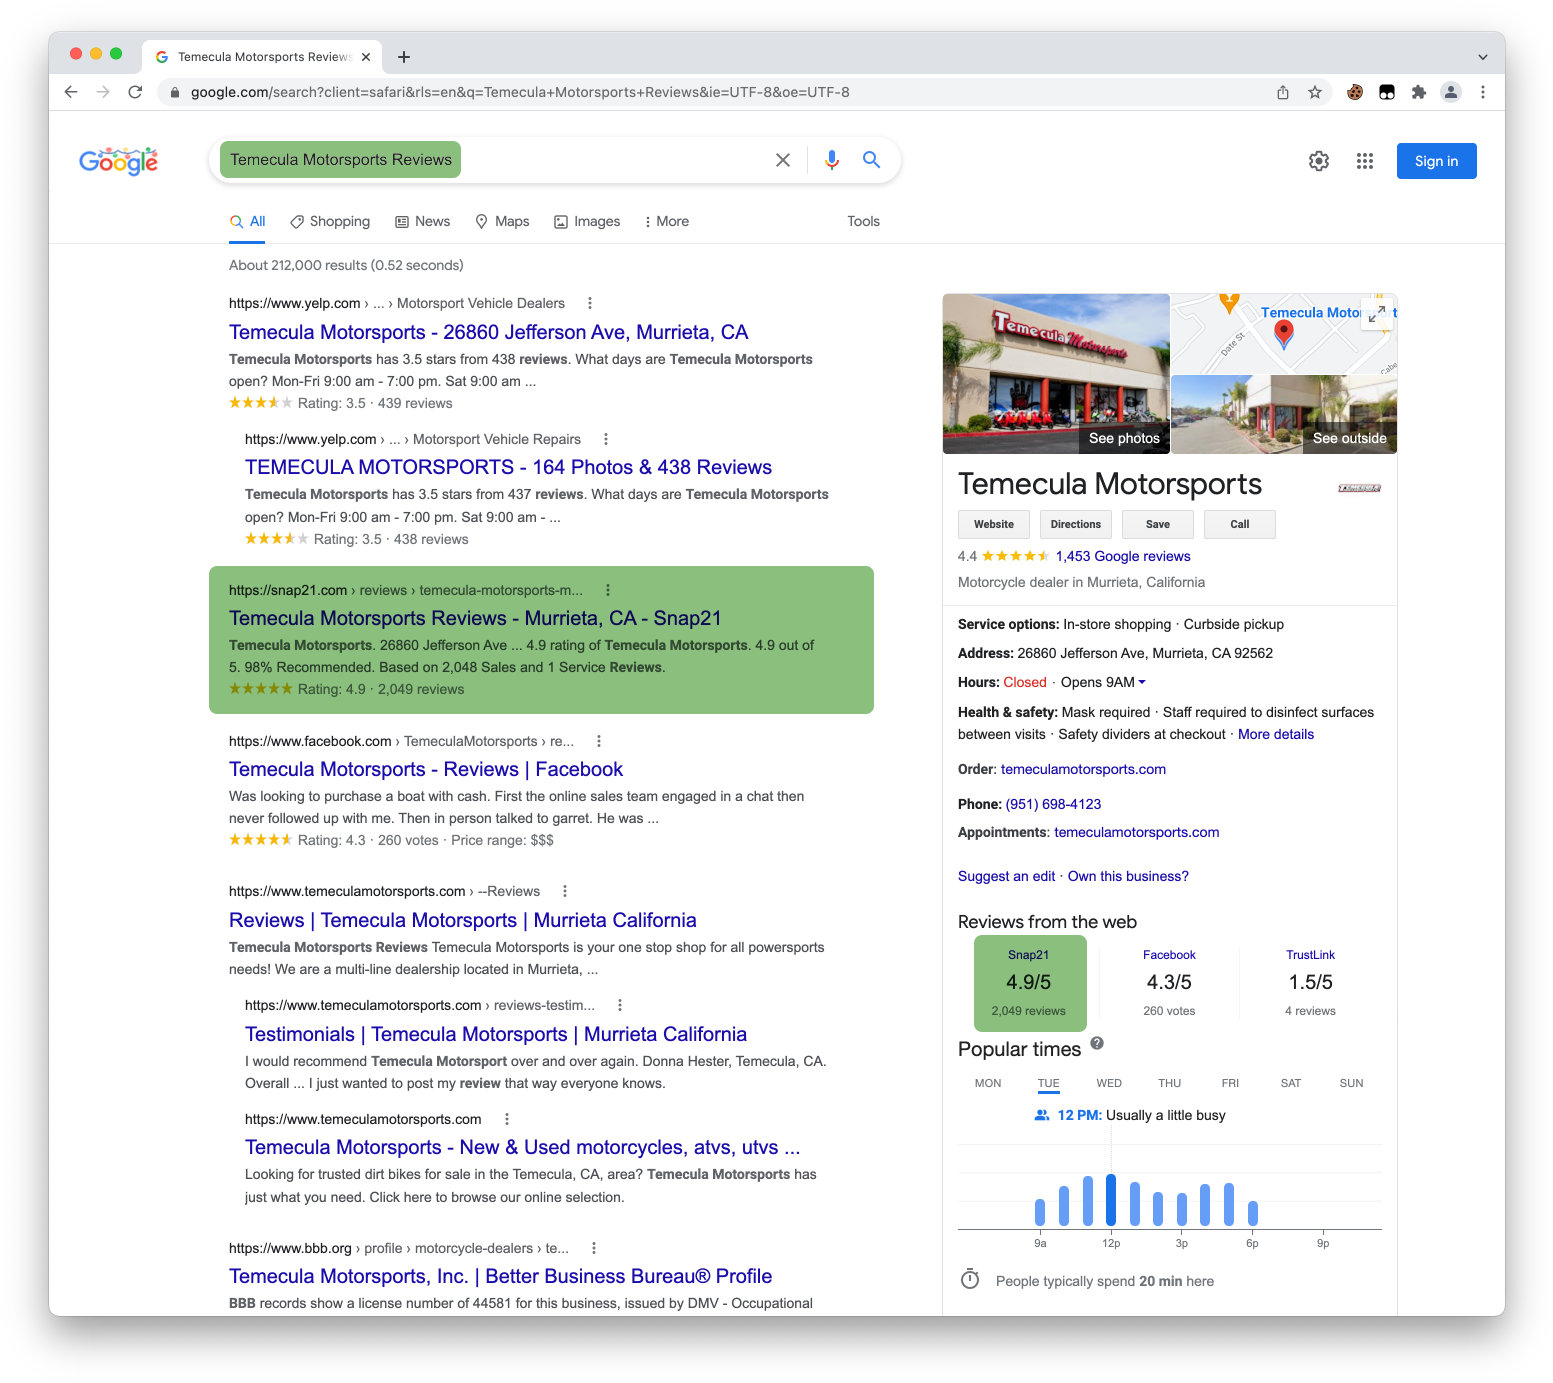Open More details health safety link
Screen dimensions: 1553x1383
(1276, 734)
